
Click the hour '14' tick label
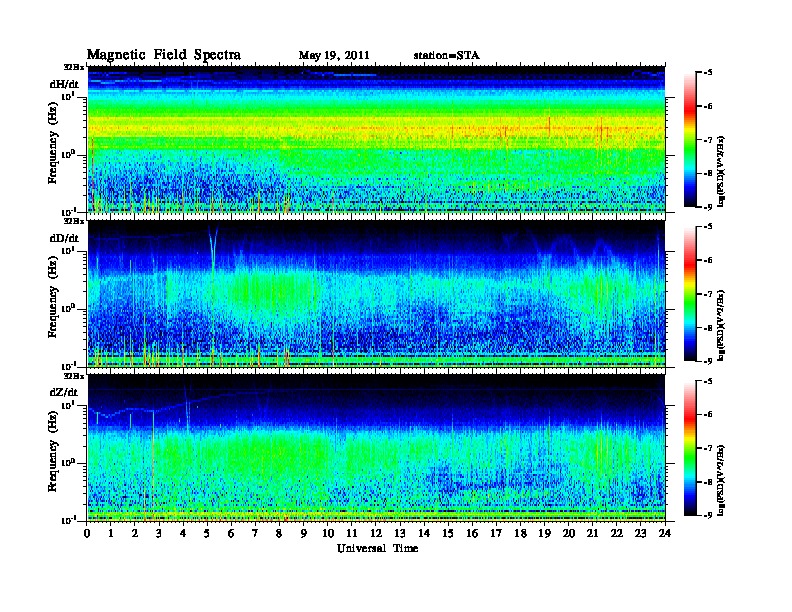tap(424, 533)
